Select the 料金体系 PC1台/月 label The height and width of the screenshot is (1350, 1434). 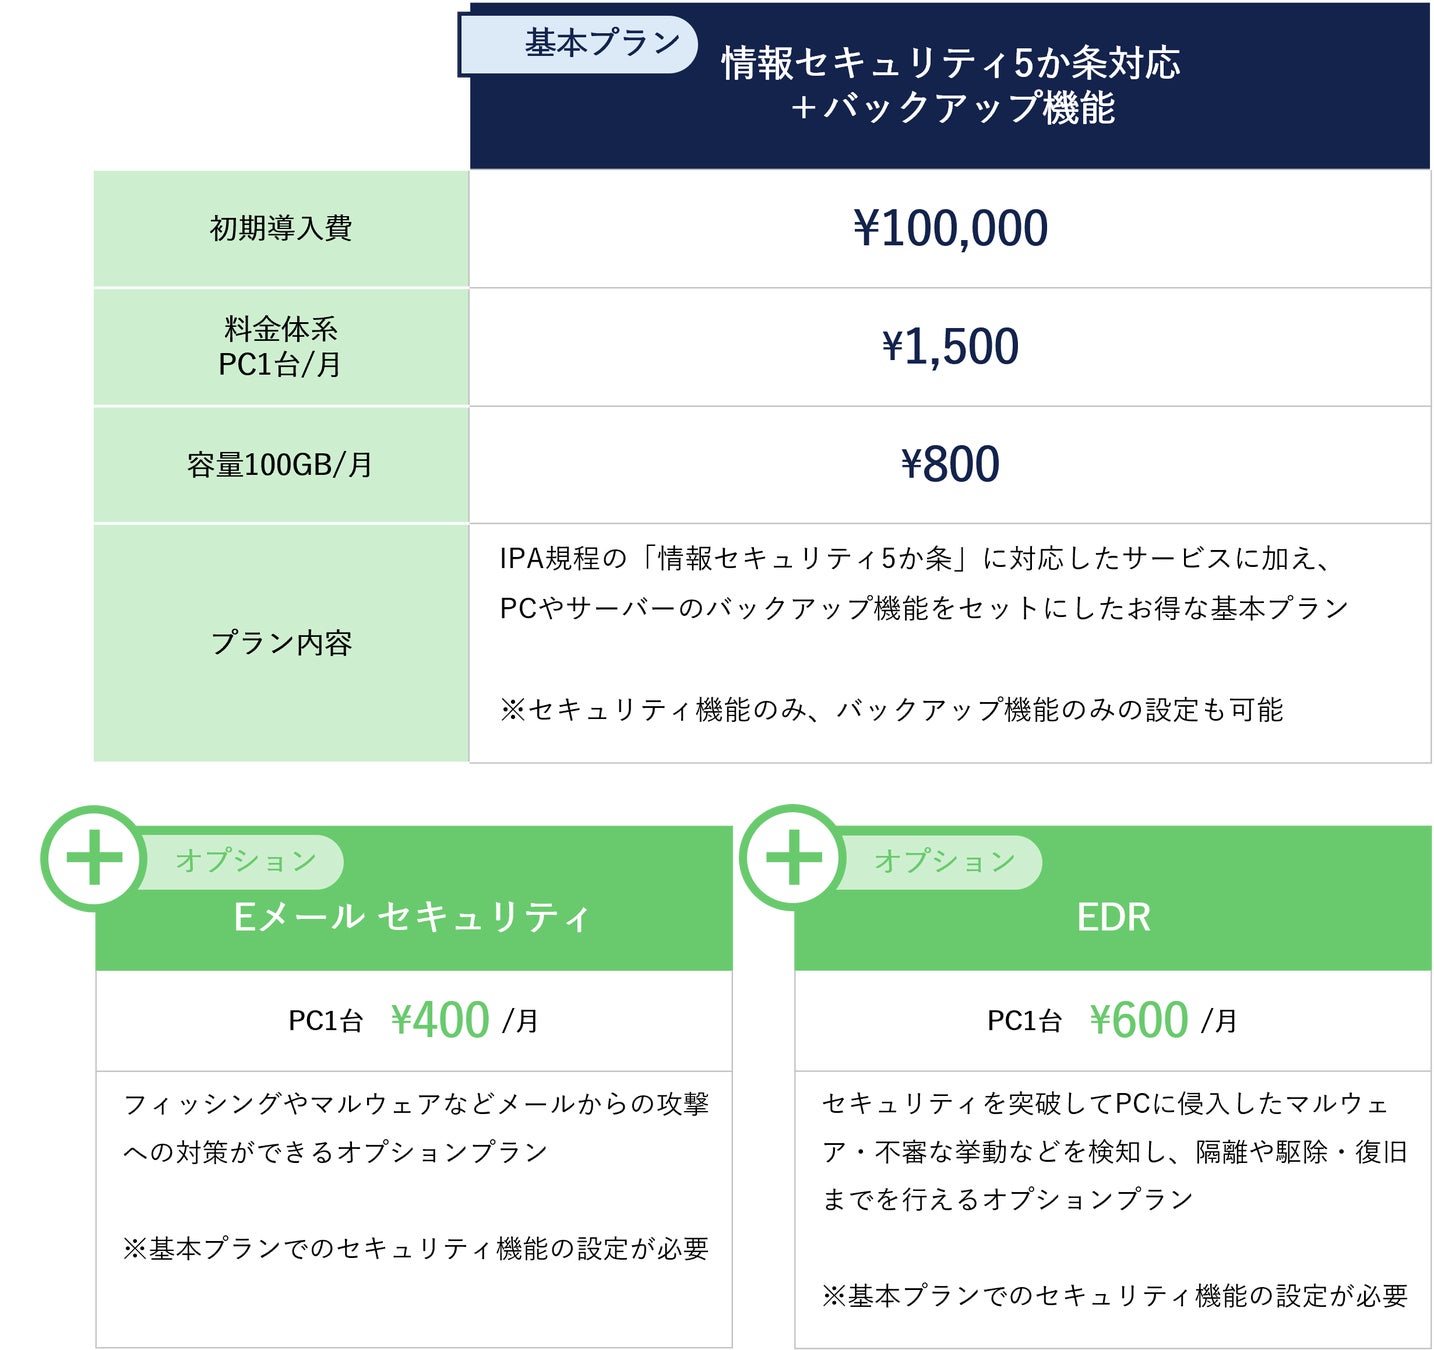tap(281, 346)
